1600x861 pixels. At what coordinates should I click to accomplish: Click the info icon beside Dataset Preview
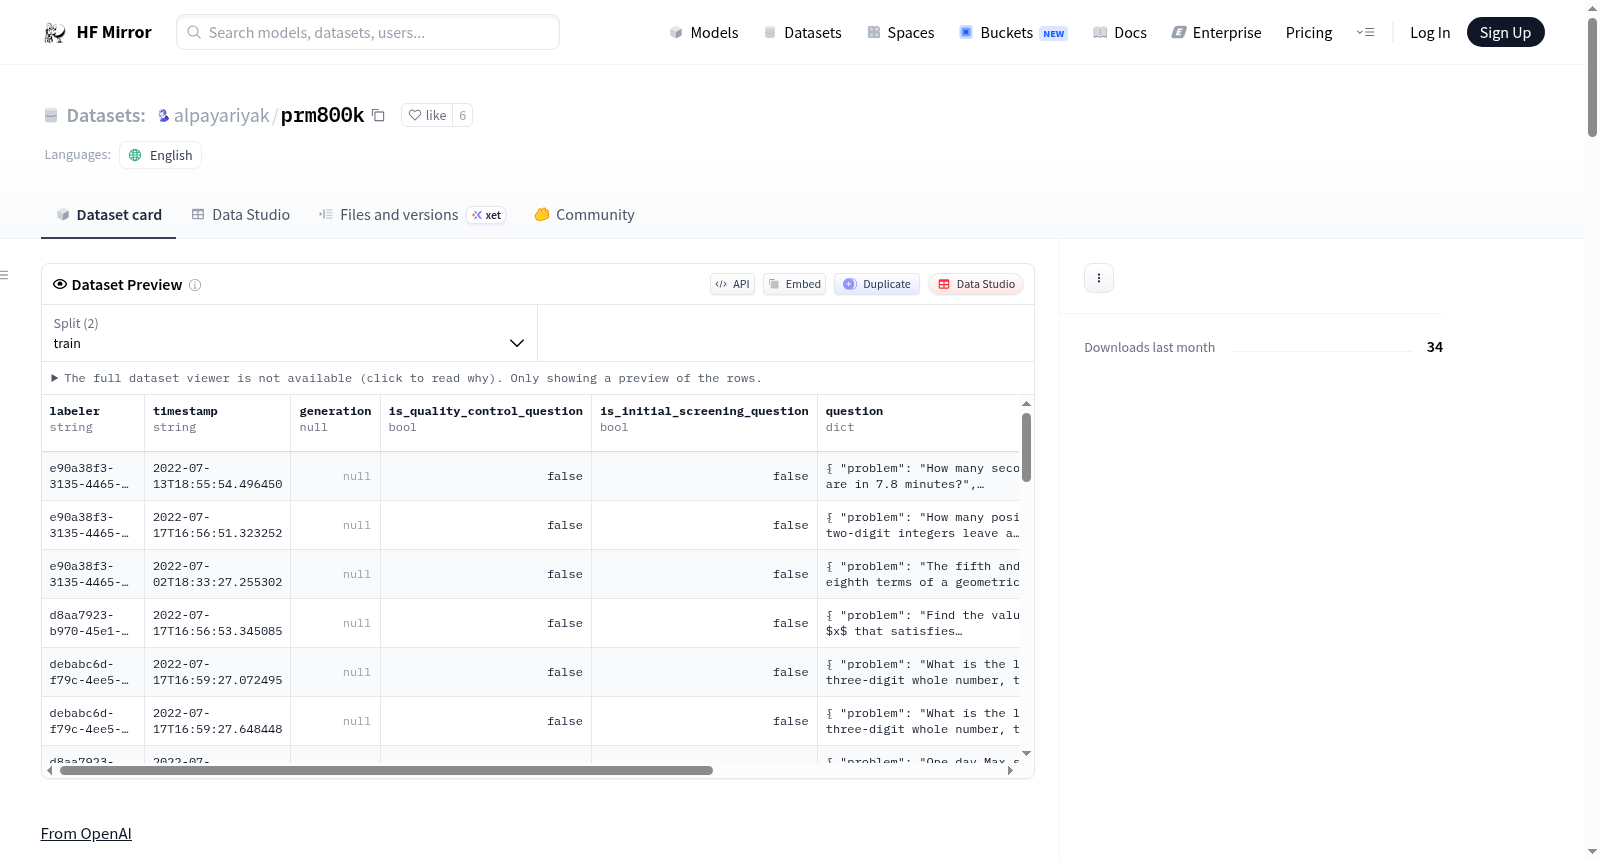click(x=195, y=285)
